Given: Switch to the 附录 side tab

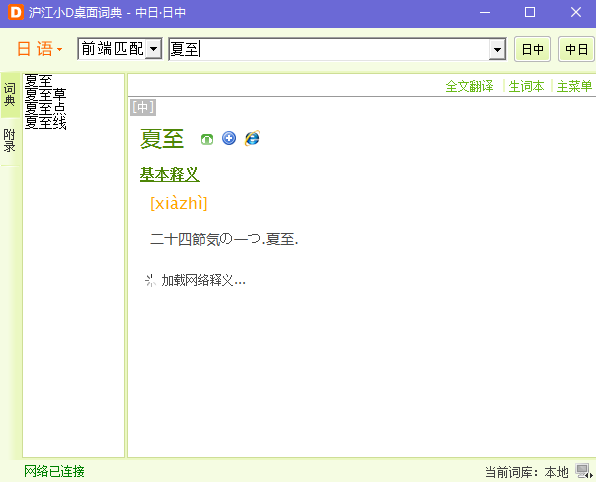Looking at the screenshot, I should click(x=10, y=140).
